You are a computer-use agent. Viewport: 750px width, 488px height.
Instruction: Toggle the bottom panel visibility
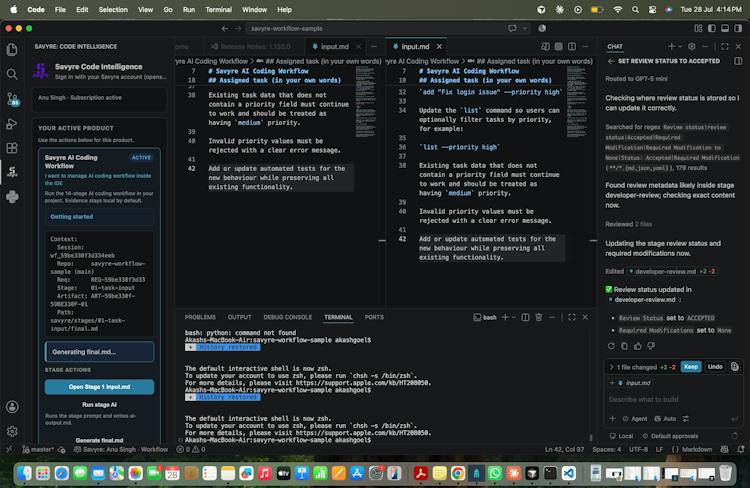pyautogui.click(x=725, y=28)
